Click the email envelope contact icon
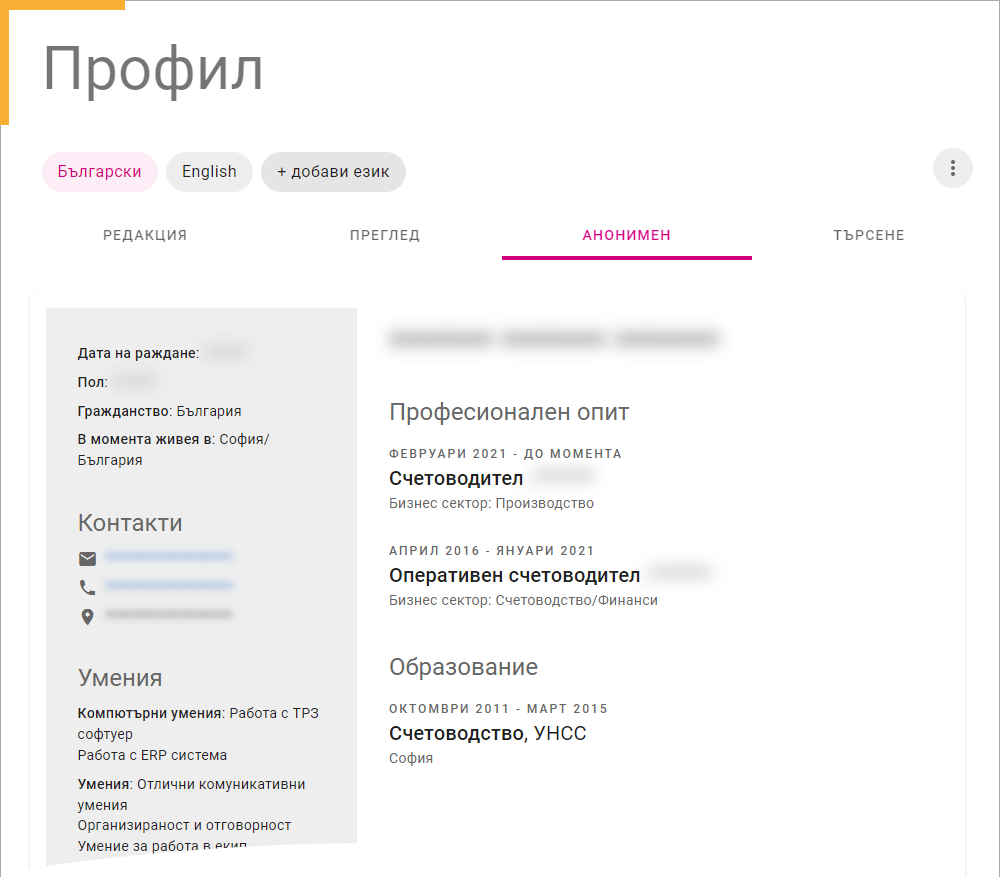Screen dimensions: 1000x877 (x=87, y=559)
